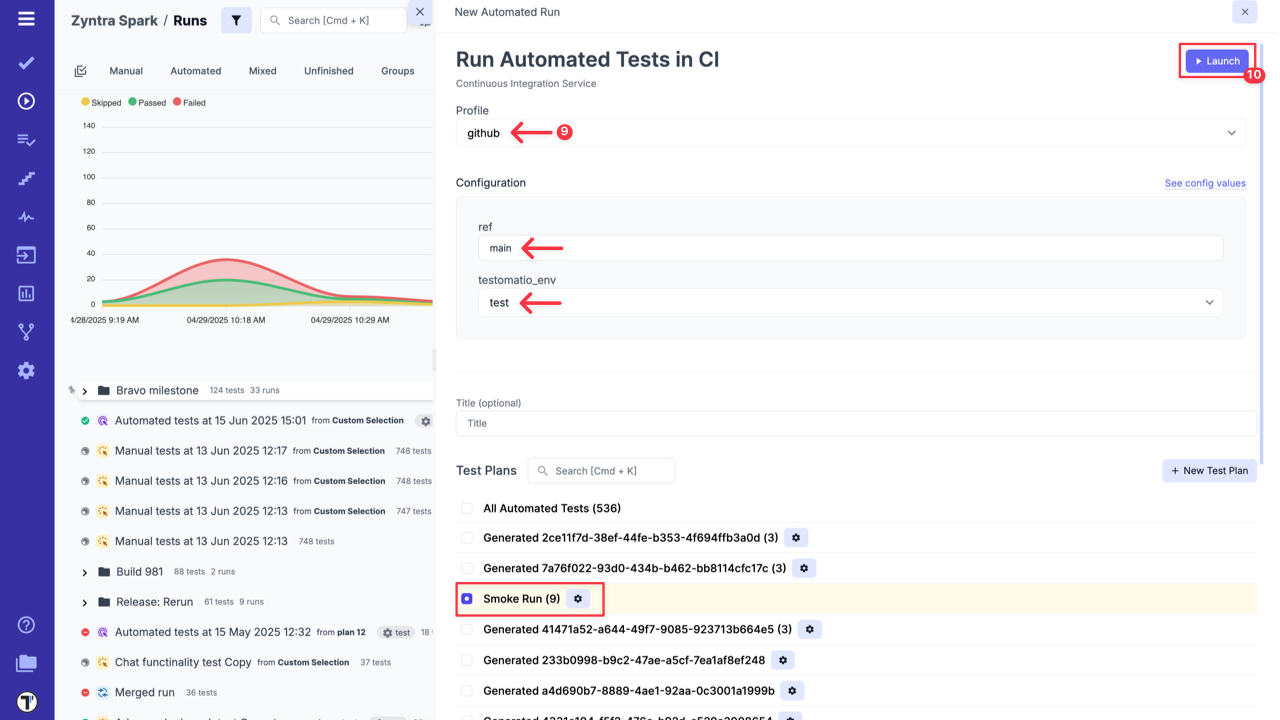The height and width of the screenshot is (720, 1280).
Task: Open the Help question mark icon
Action: click(27, 624)
